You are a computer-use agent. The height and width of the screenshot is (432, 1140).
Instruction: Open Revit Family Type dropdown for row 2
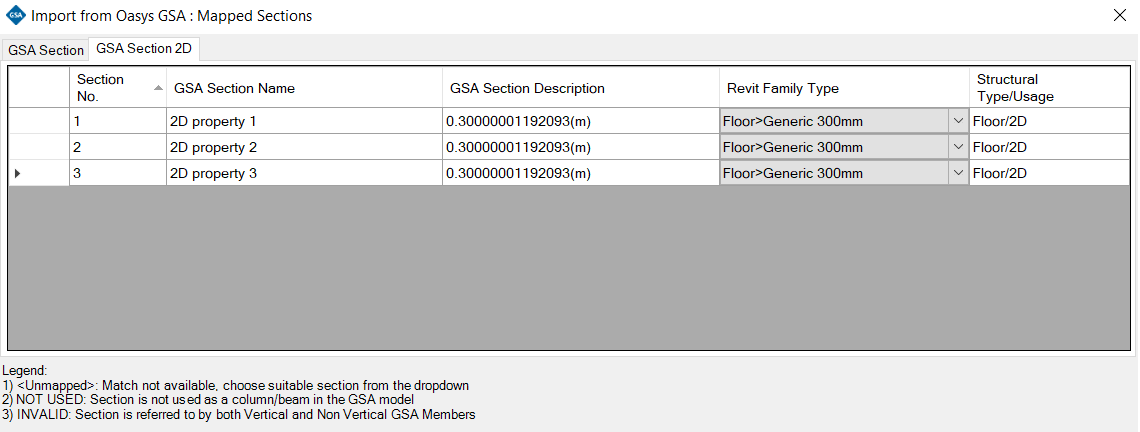(x=957, y=148)
